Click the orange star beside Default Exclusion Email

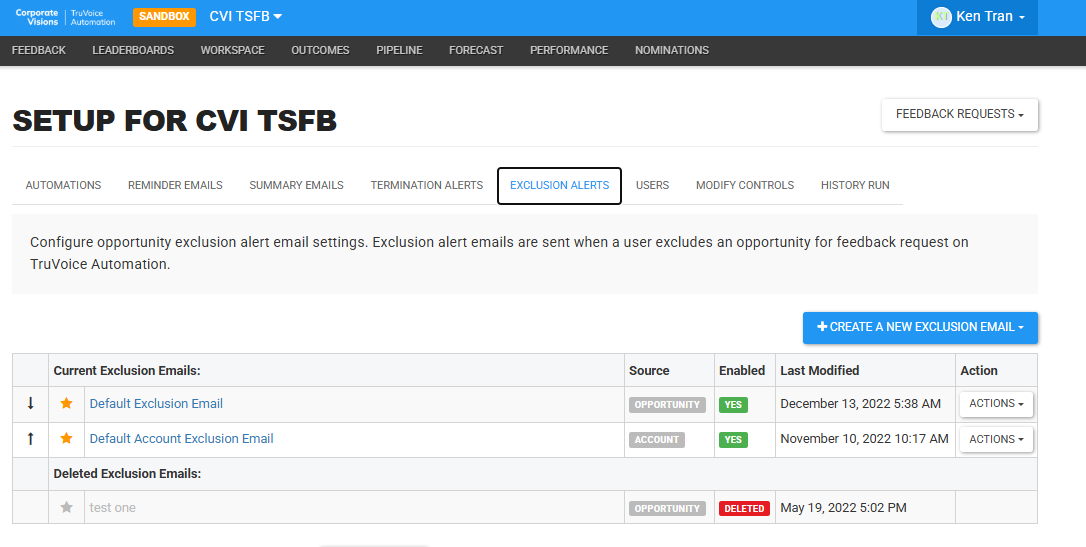[66, 404]
